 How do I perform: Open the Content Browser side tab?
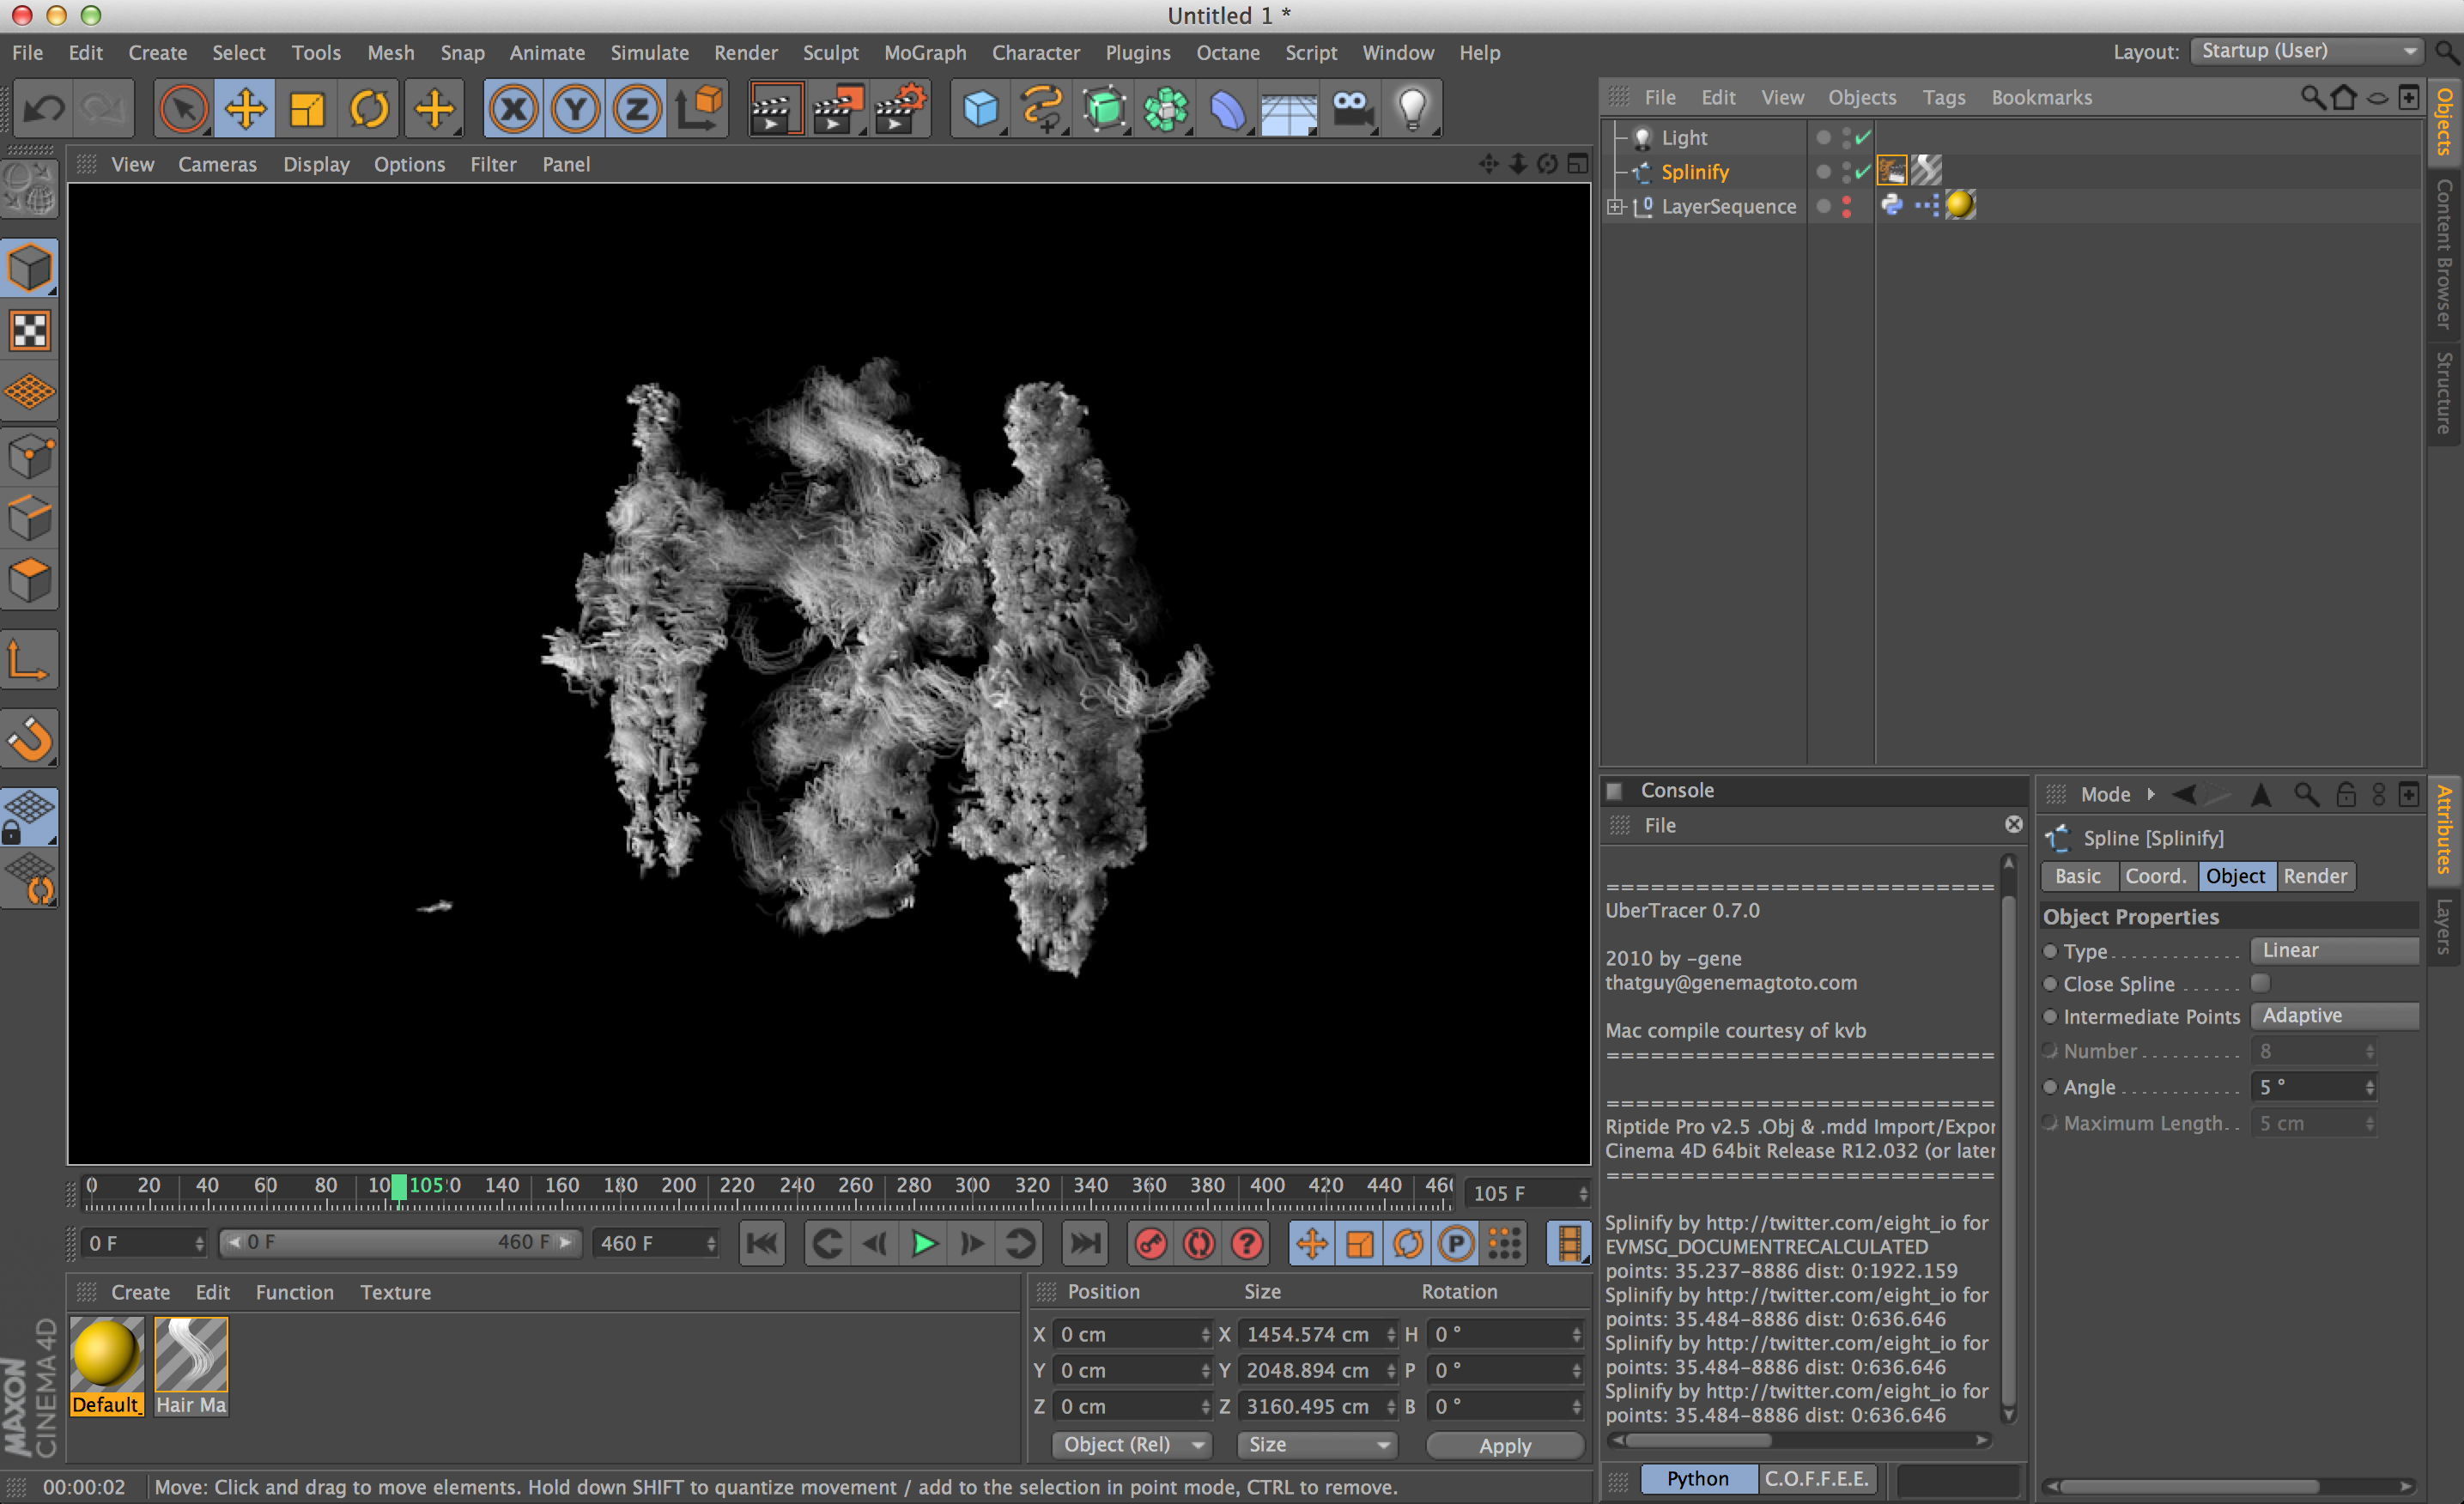(2446, 254)
